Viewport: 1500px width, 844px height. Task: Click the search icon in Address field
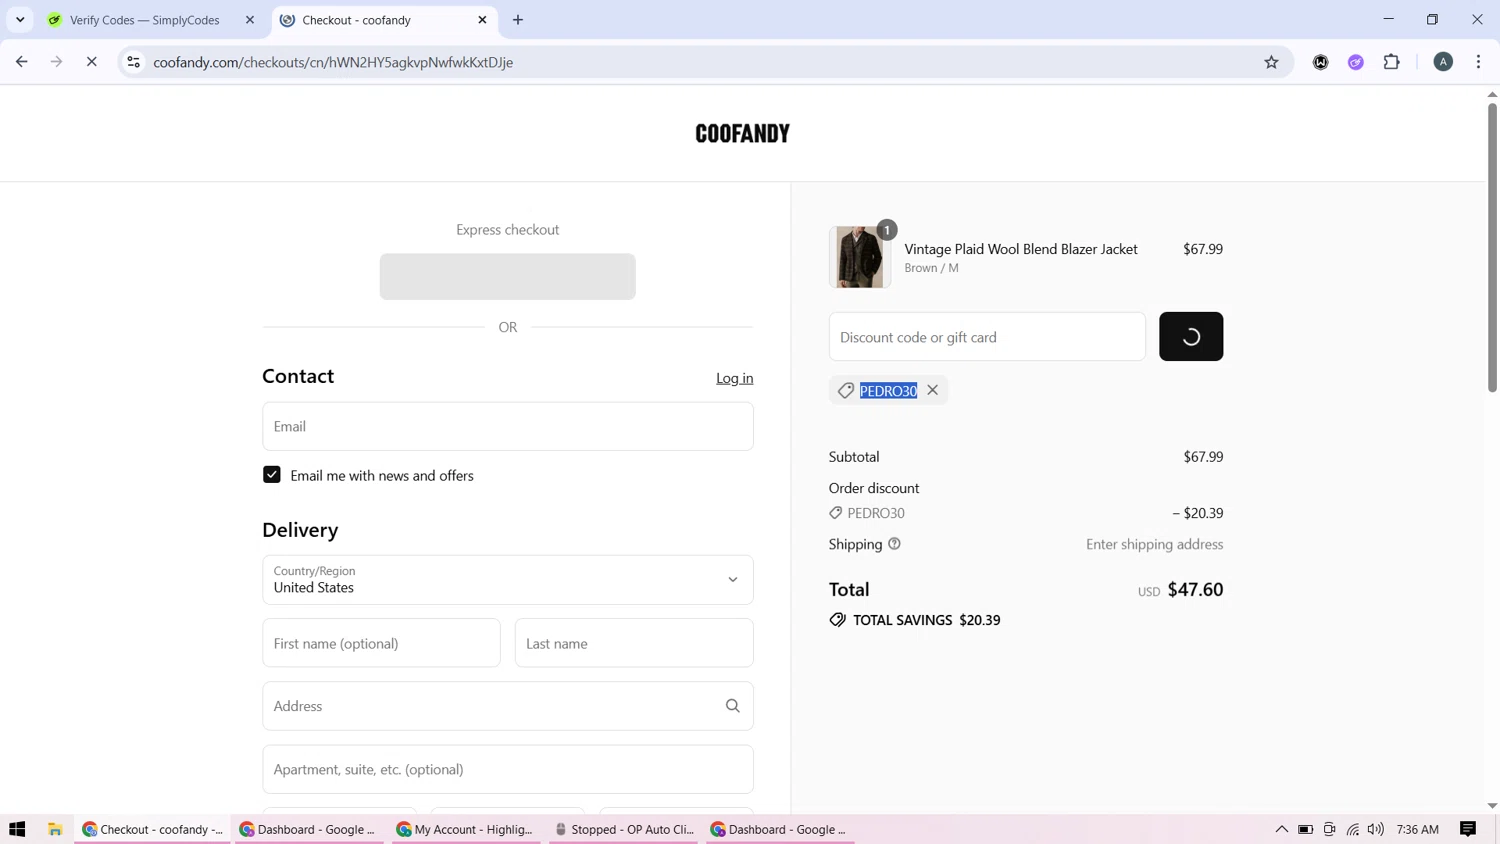pyautogui.click(x=733, y=706)
